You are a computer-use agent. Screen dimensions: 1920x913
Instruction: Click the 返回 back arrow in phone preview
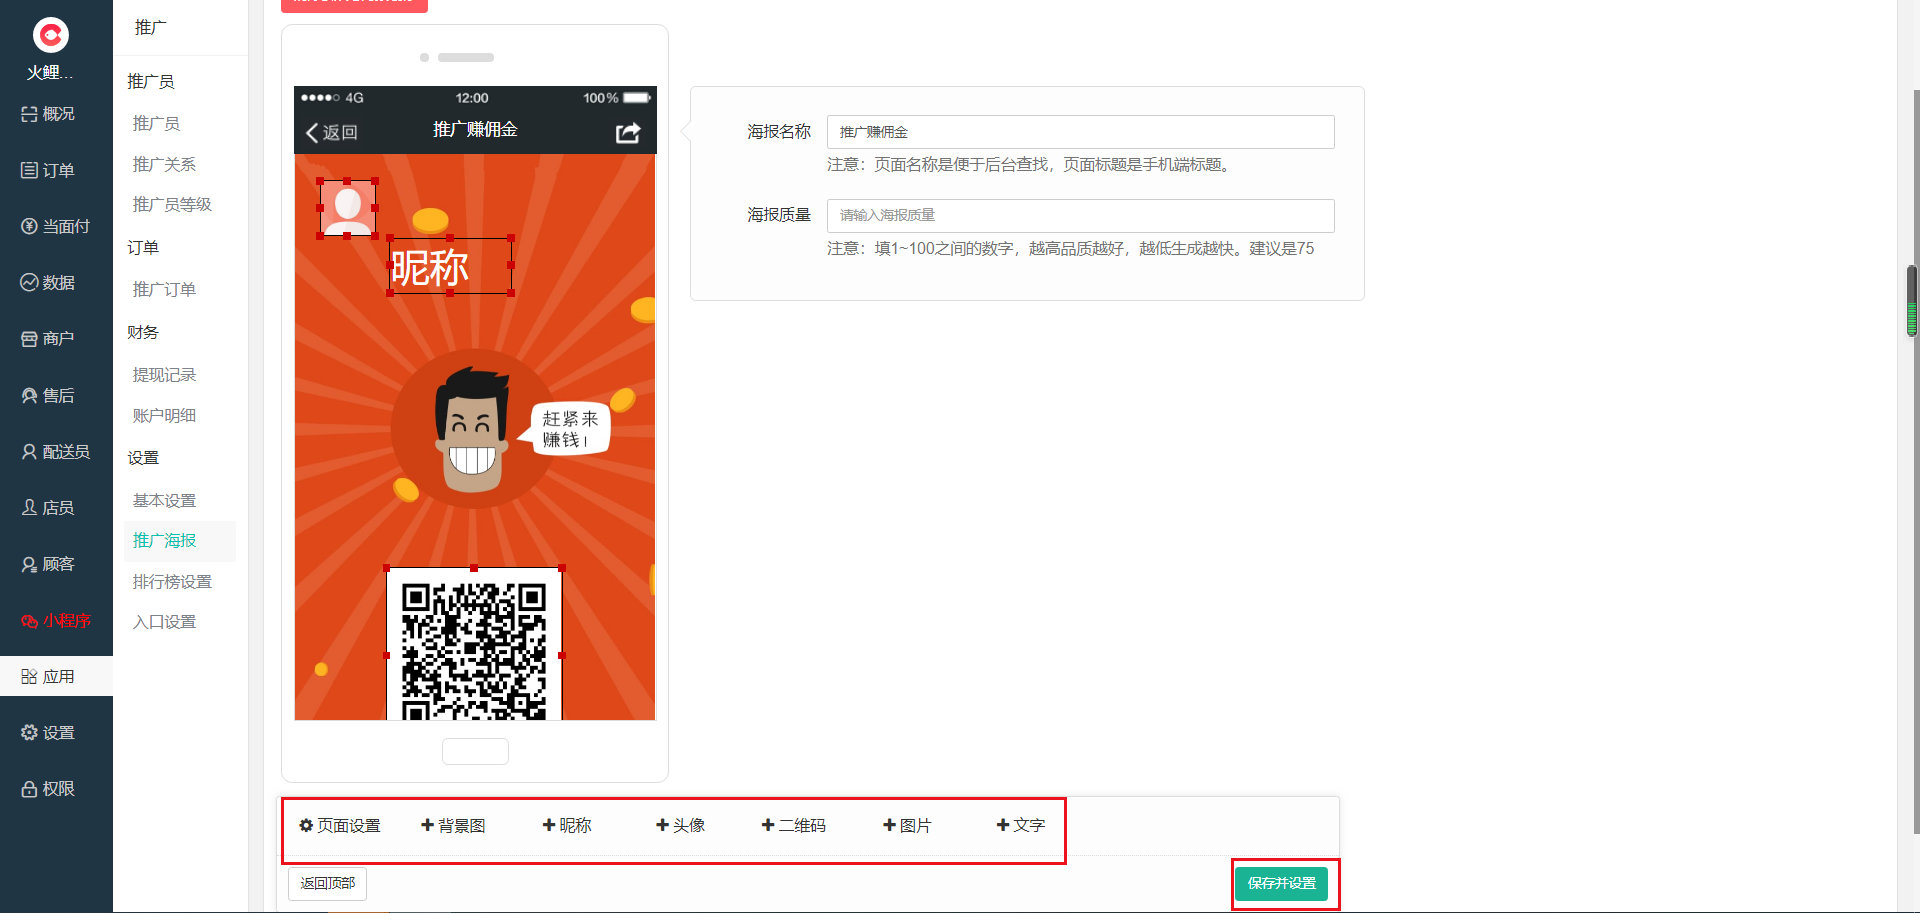[331, 132]
